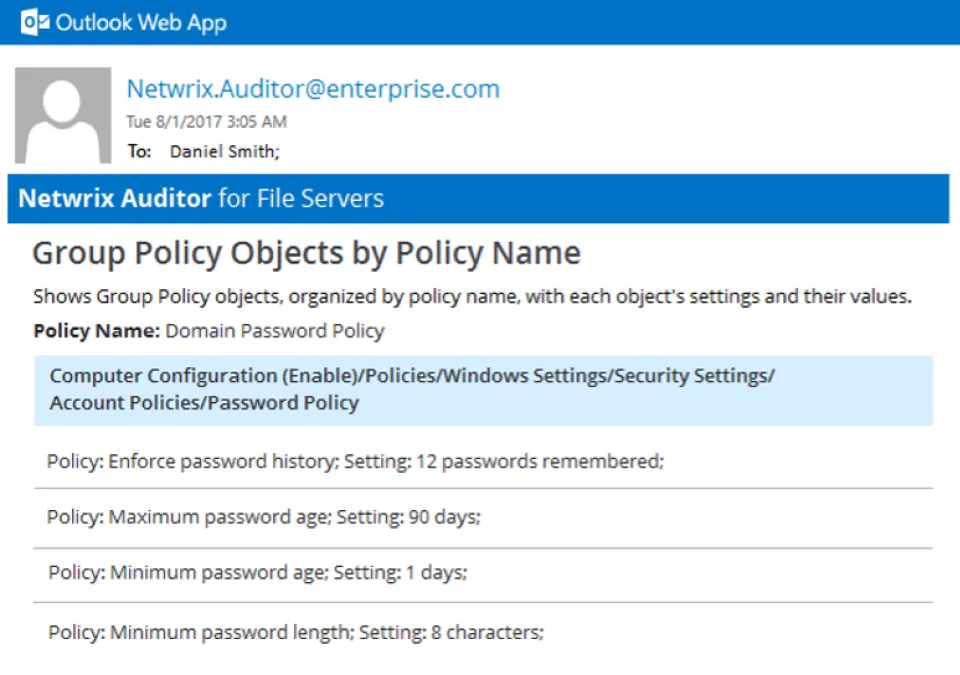Click the Netwrix Auditor for File Servers banner

click(x=200, y=198)
